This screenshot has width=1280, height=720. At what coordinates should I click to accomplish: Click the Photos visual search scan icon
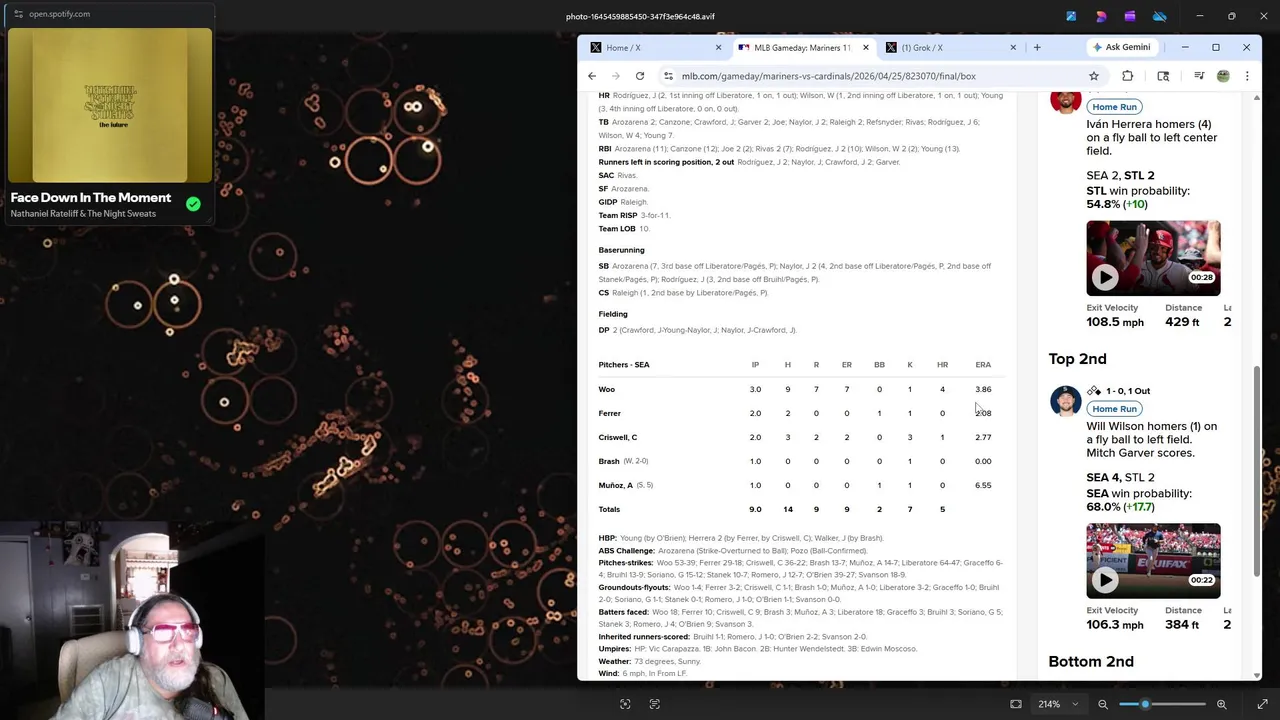click(x=625, y=704)
